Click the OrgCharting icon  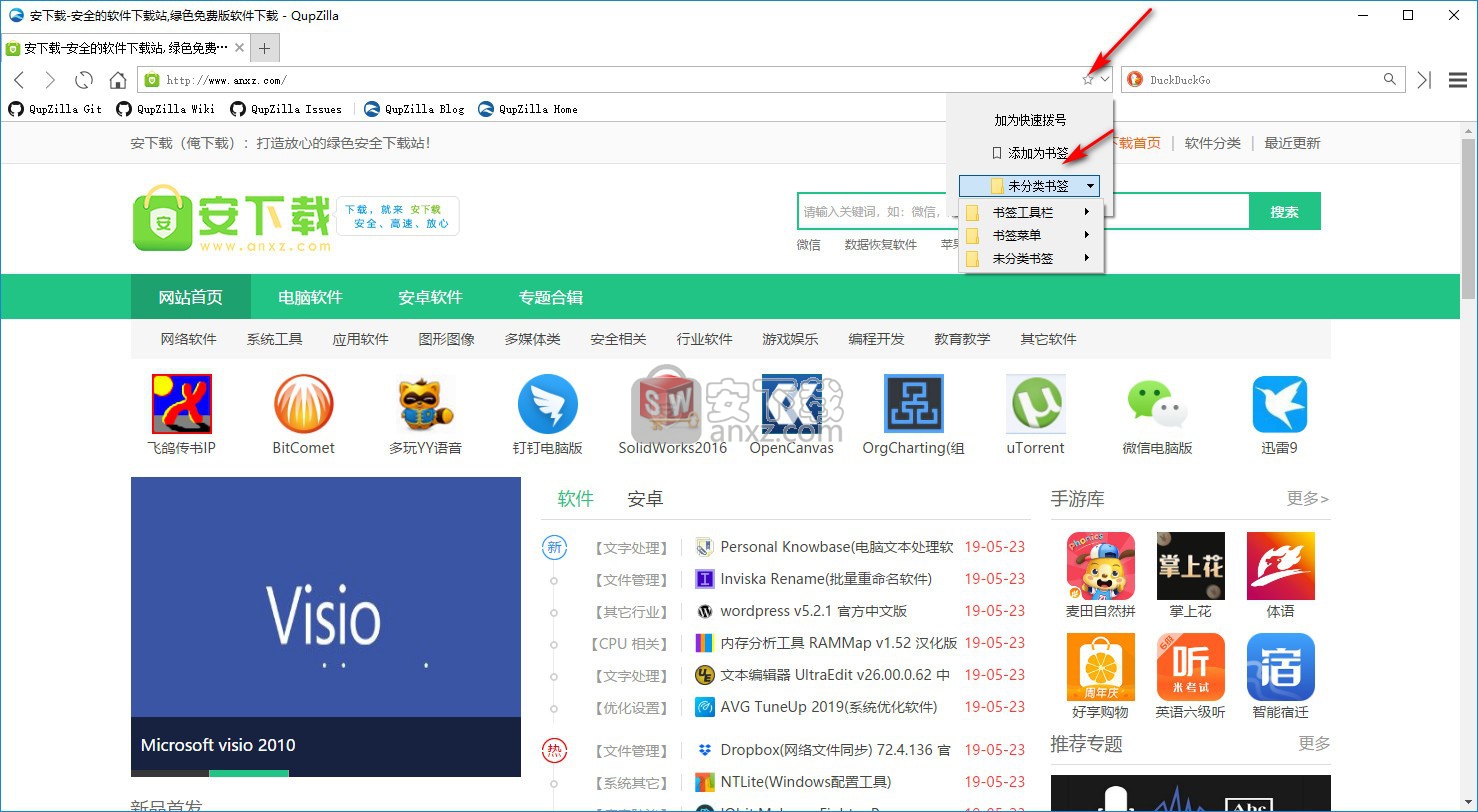(x=914, y=404)
